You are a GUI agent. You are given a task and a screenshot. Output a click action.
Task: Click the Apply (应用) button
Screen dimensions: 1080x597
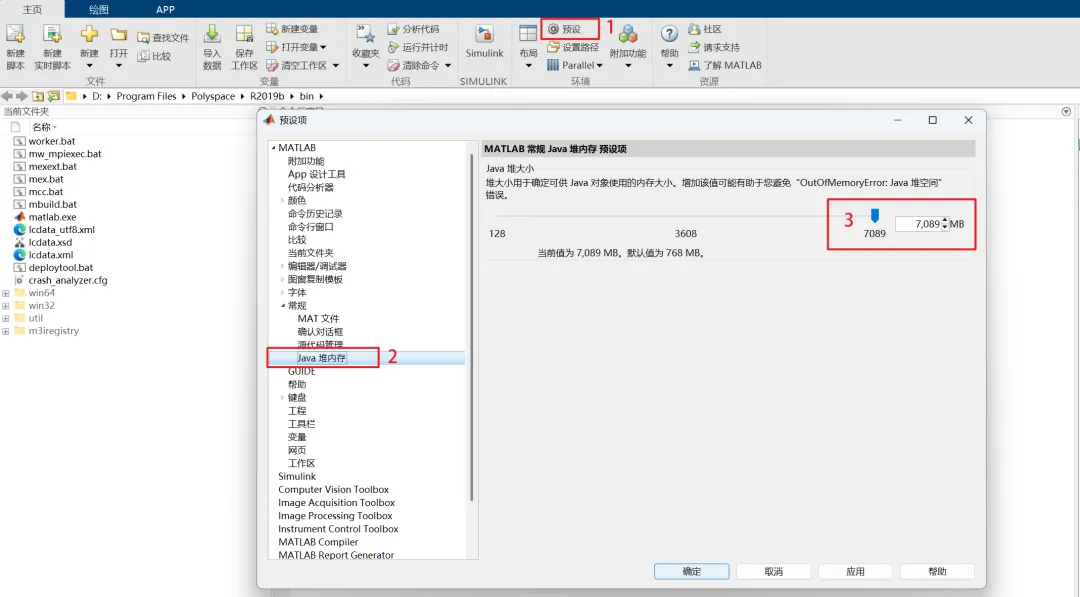[x=855, y=572]
